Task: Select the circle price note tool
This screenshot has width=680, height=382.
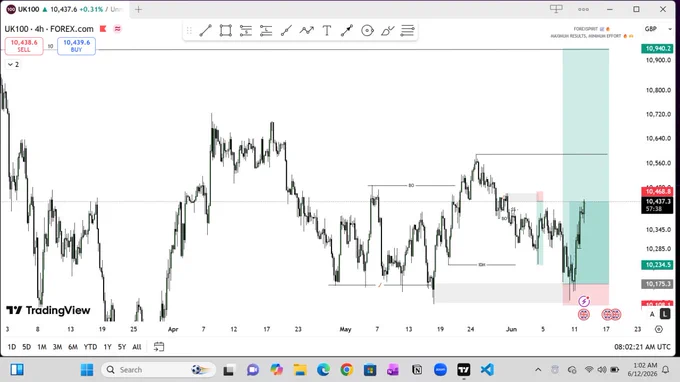Action: click(x=367, y=30)
